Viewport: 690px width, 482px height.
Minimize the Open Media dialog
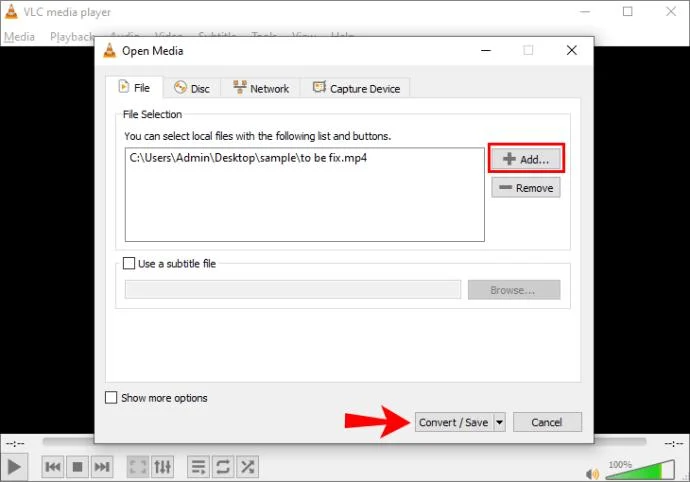(x=486, y=50)
